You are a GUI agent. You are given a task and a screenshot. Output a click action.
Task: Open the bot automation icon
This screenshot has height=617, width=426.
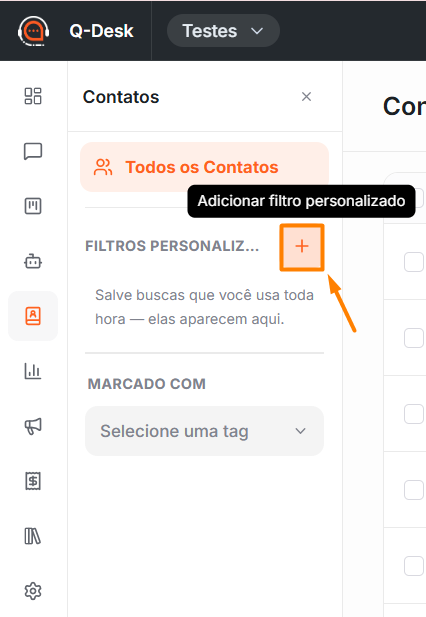(33, 261)
